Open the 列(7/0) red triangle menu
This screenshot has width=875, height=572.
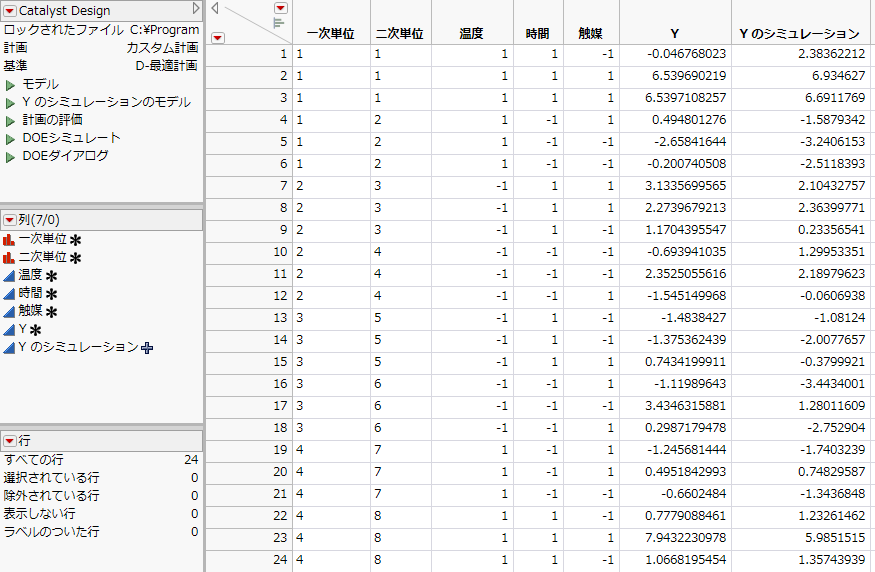(9, 220)
